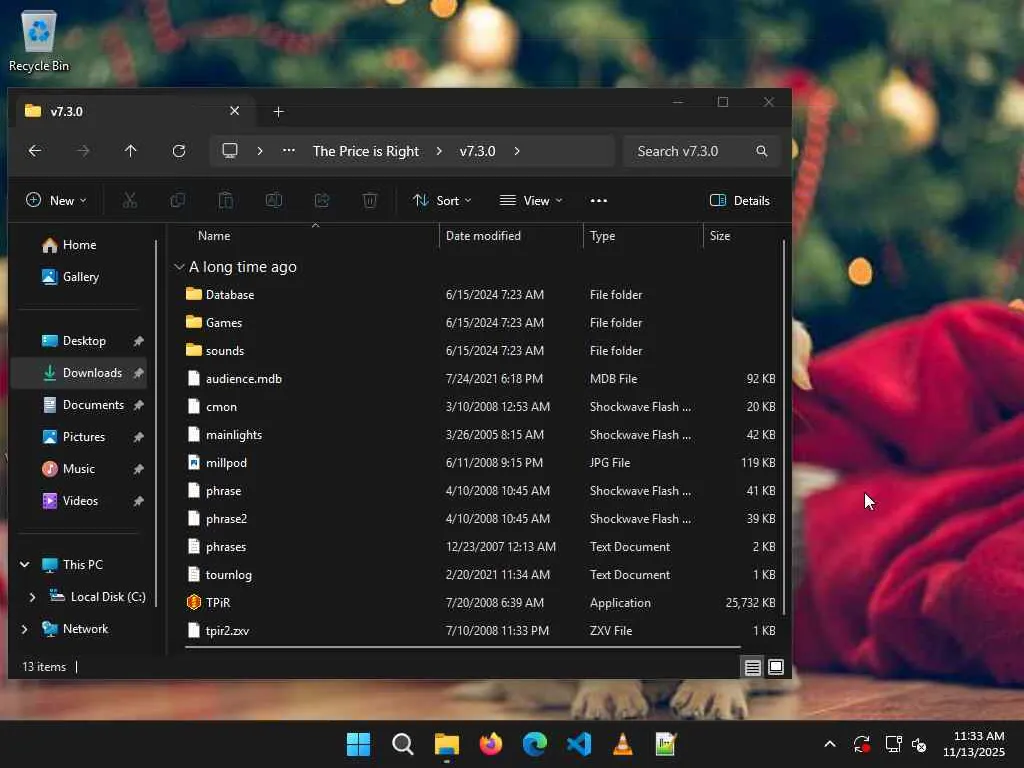
Task: Open the Recycle Bin desktop icon
Action: click(x=39, y=41)
